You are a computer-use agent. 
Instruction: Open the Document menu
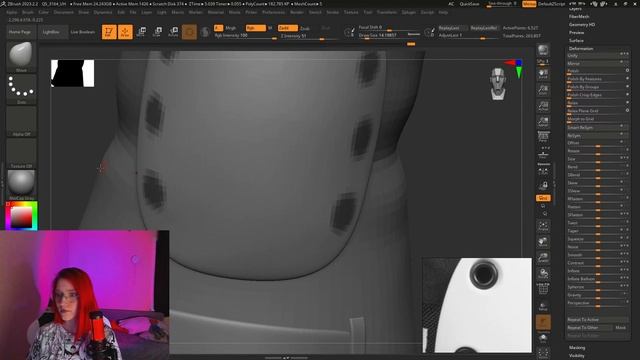(64, 13)
